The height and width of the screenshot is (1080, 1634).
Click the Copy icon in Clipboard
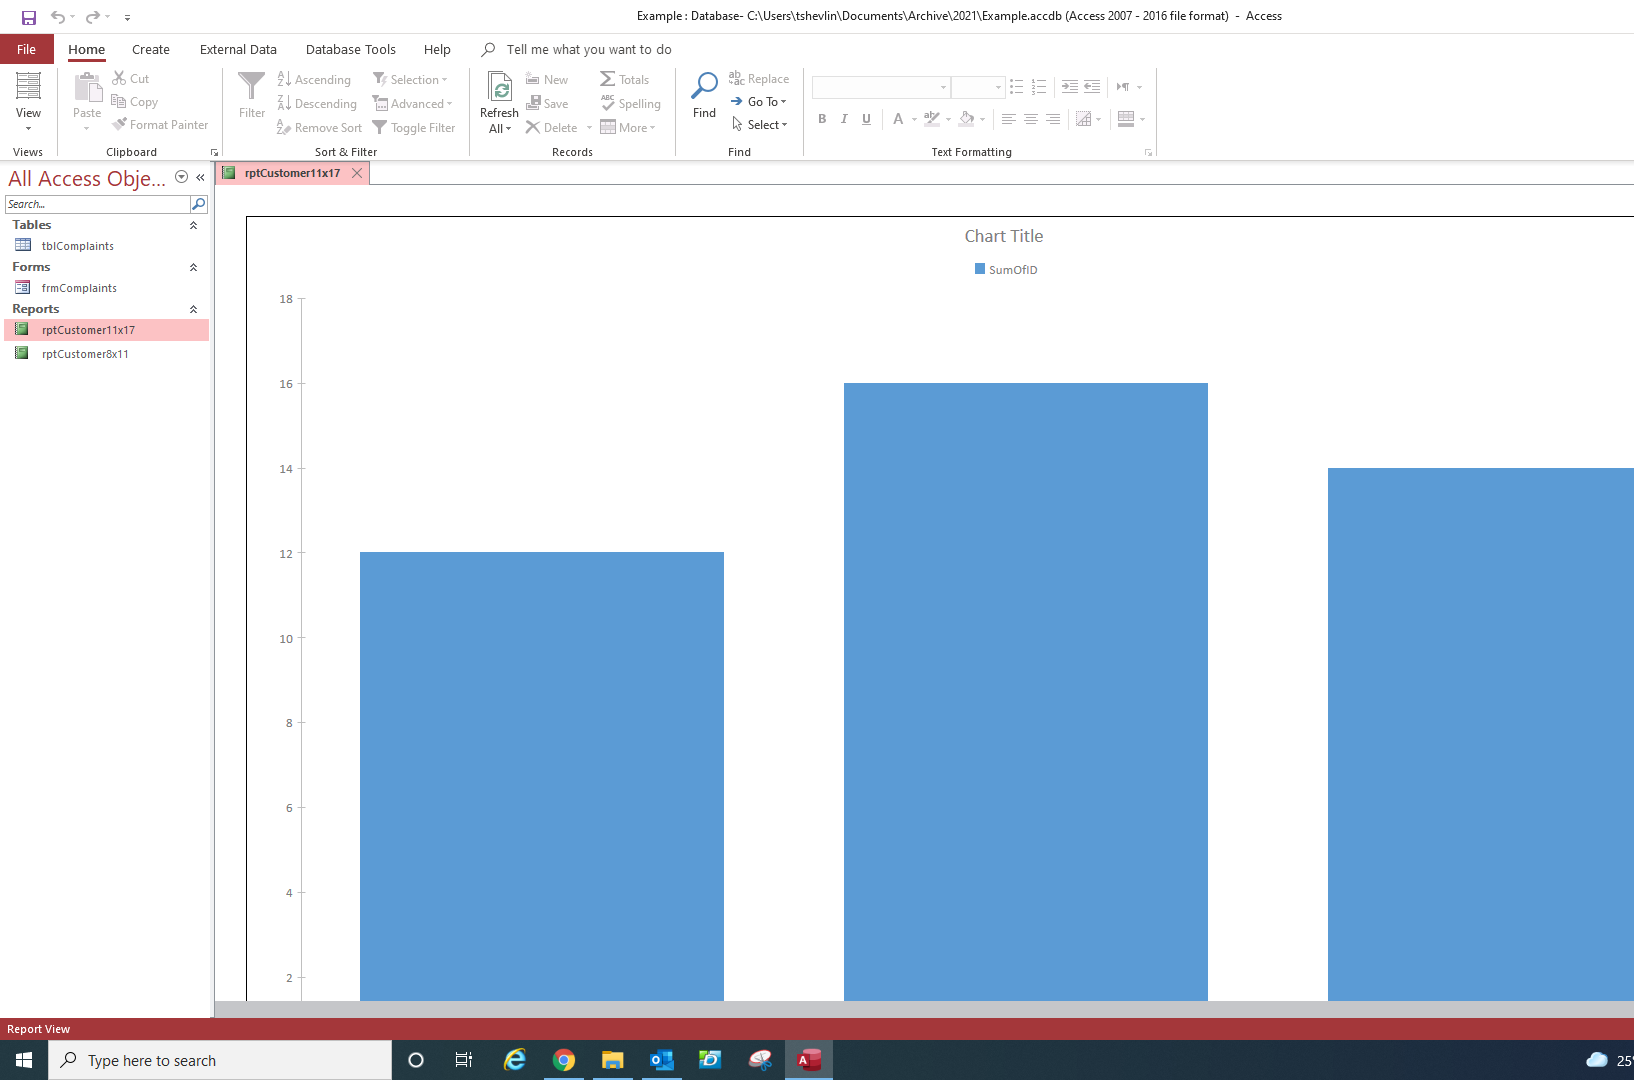[x=118, y=101]
